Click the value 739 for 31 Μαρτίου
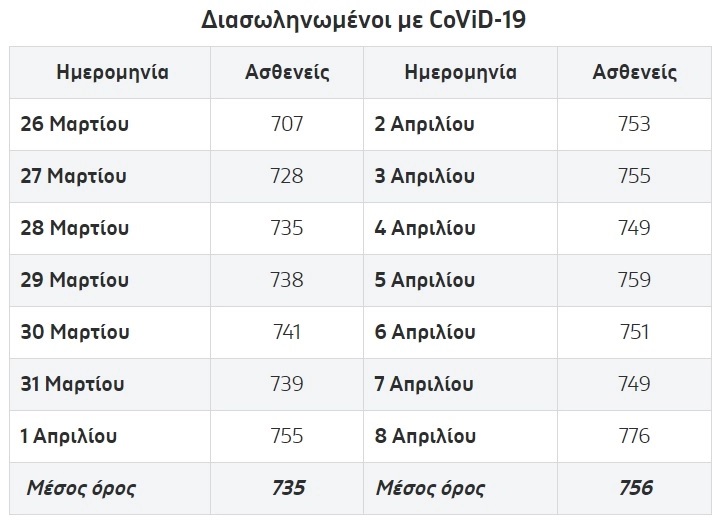 pyautogui.click(x=287, y=384)
